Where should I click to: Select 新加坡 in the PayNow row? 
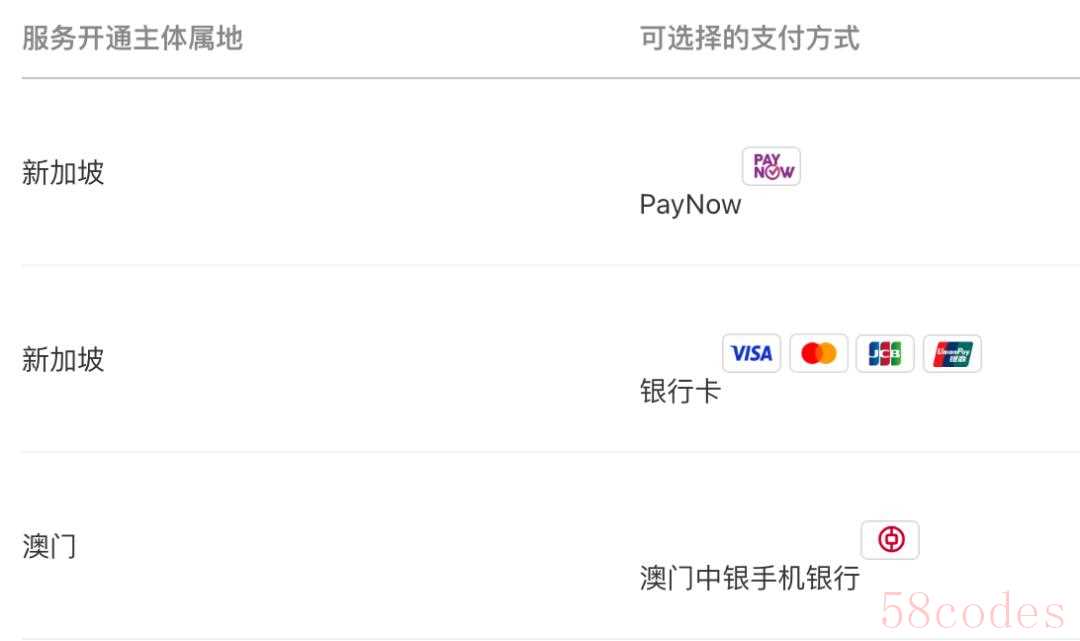click(x=63, y=172)
